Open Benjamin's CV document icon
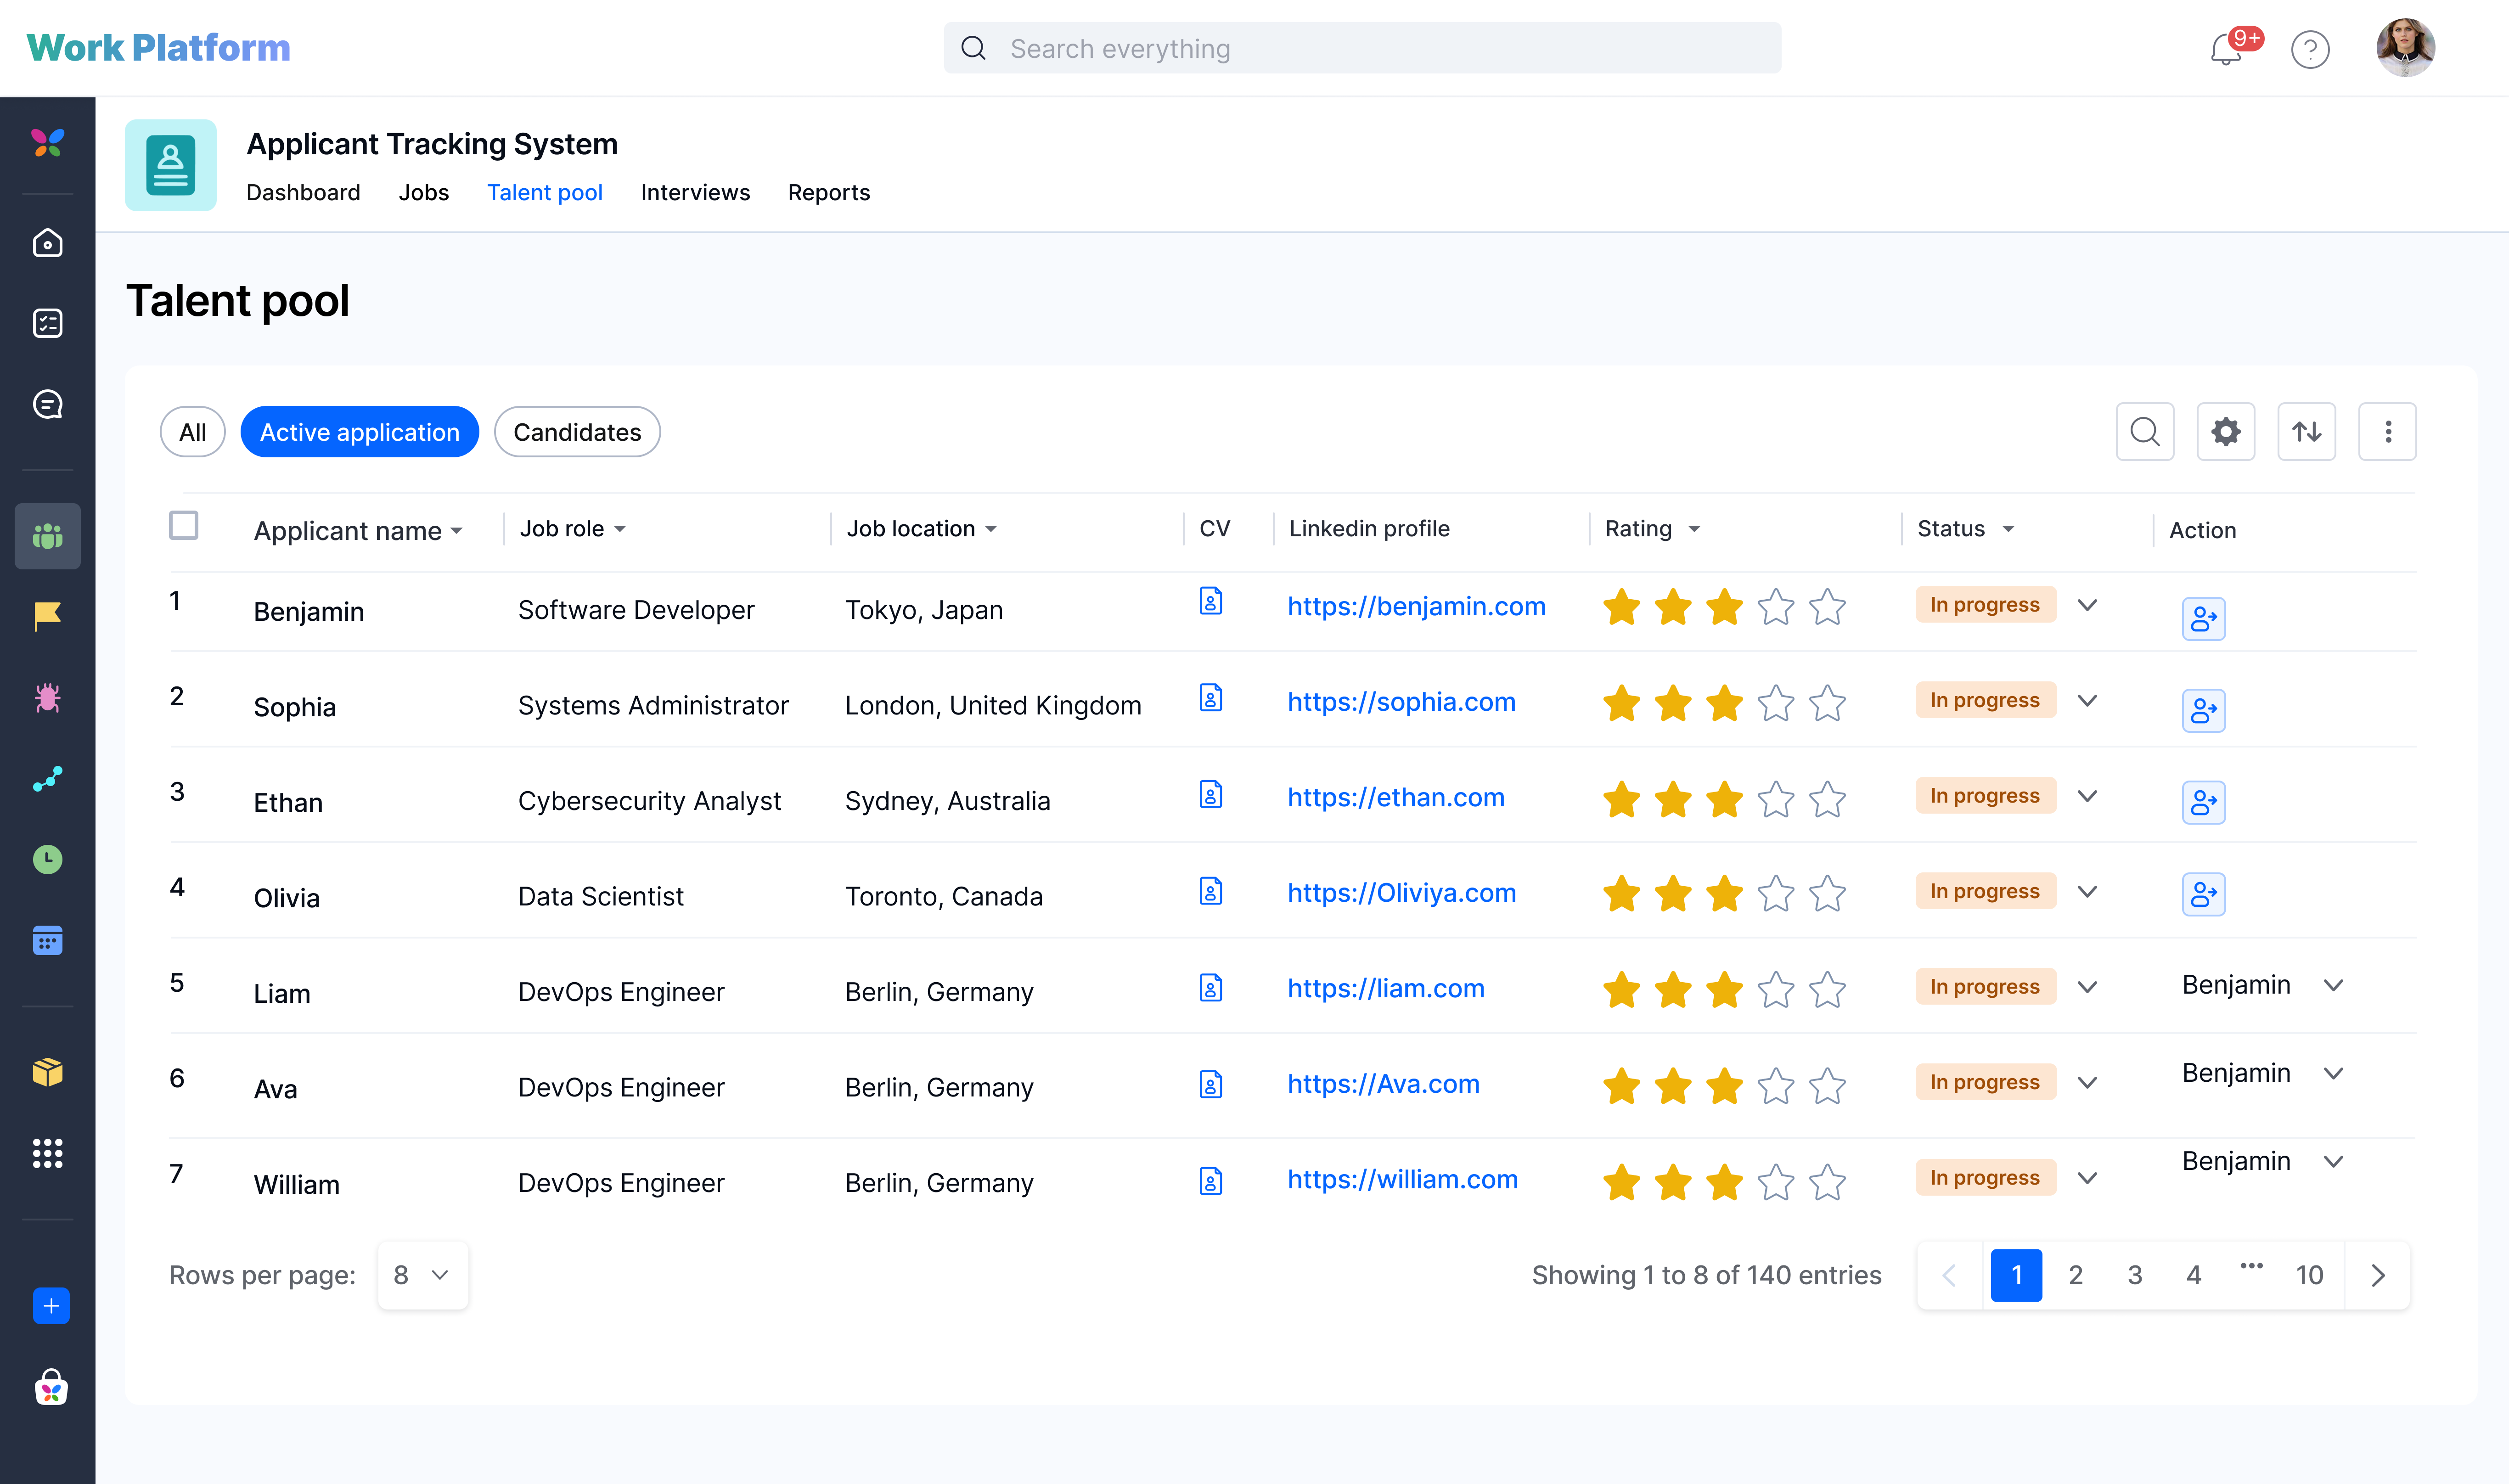The width and height of the screenshot is (2509, 1484). (1211, 601)
